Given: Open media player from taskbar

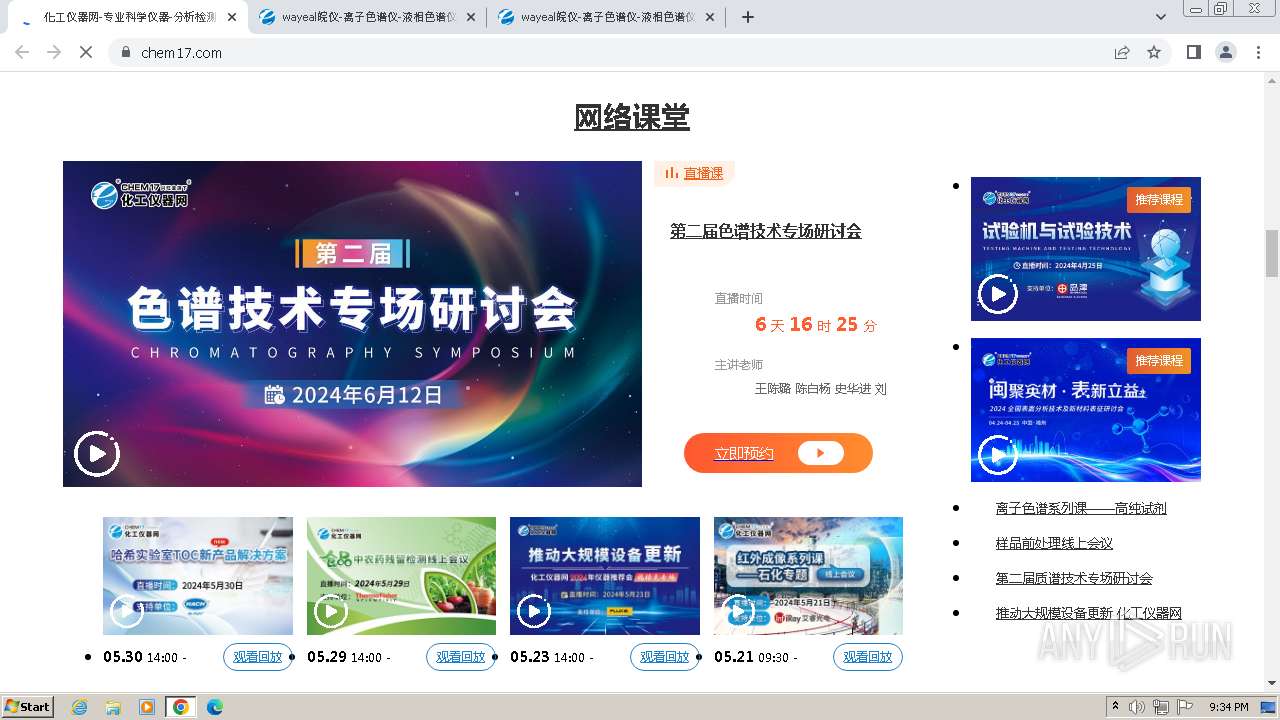Looking at the screenshot, I should point(146,707).
